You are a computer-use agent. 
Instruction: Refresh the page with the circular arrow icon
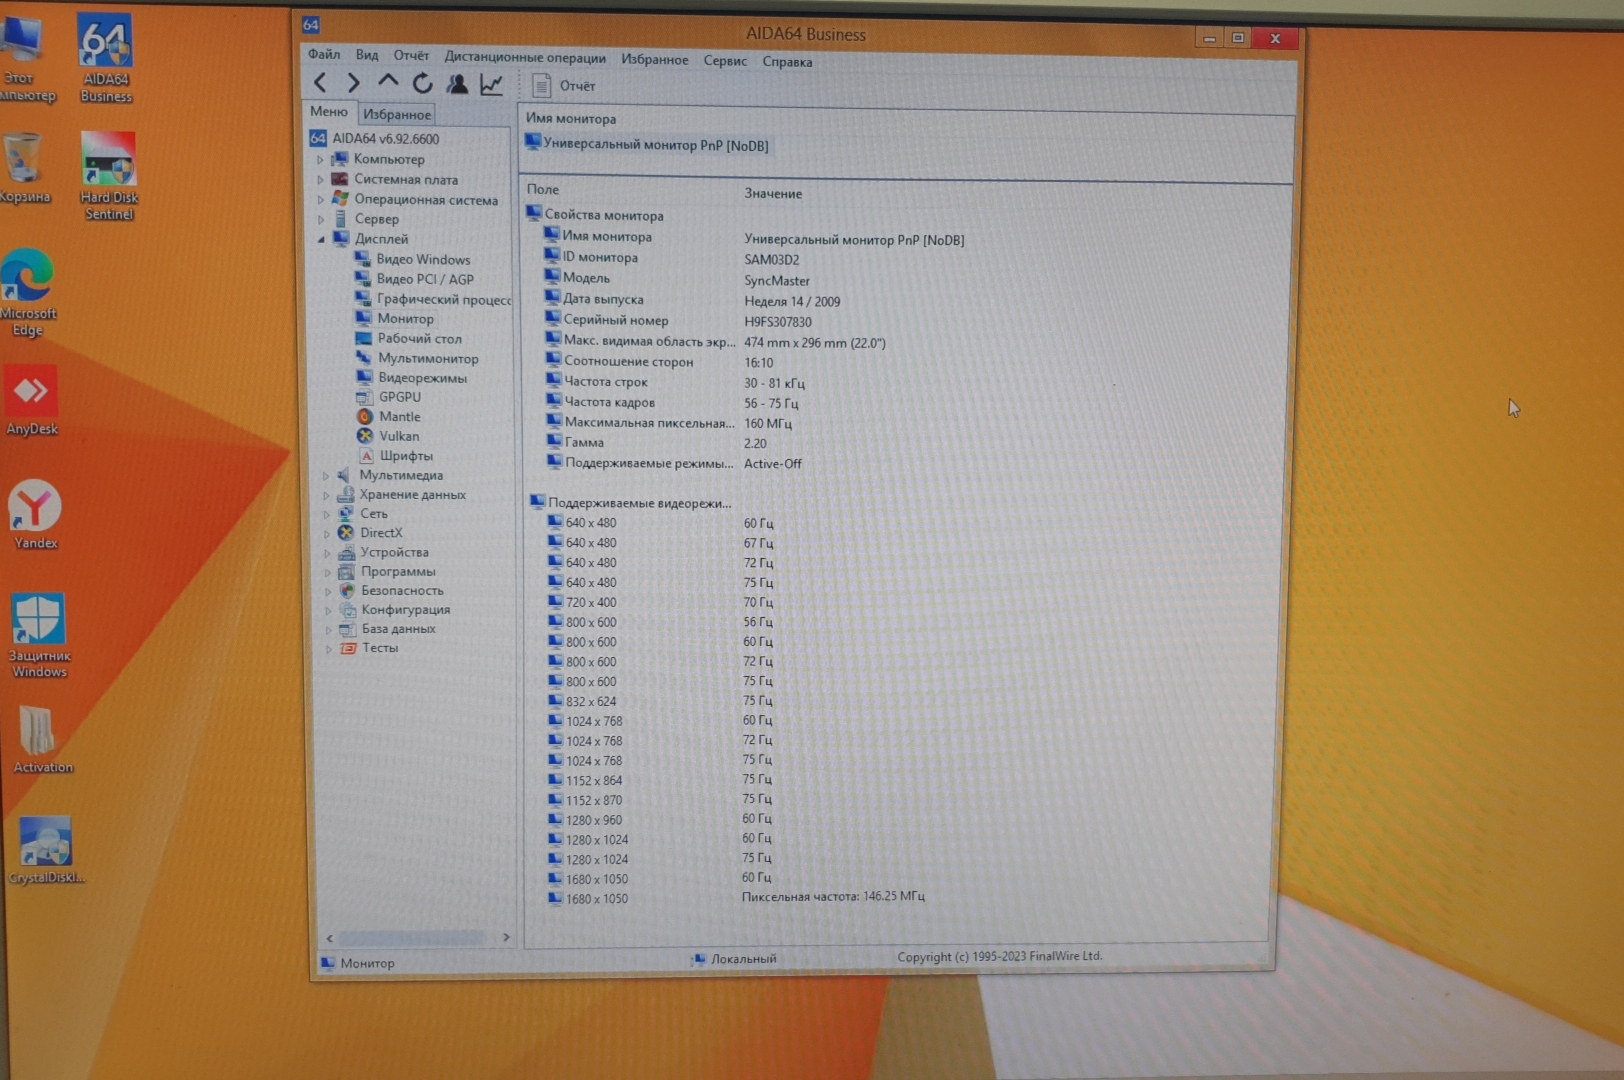pos(423,84)
